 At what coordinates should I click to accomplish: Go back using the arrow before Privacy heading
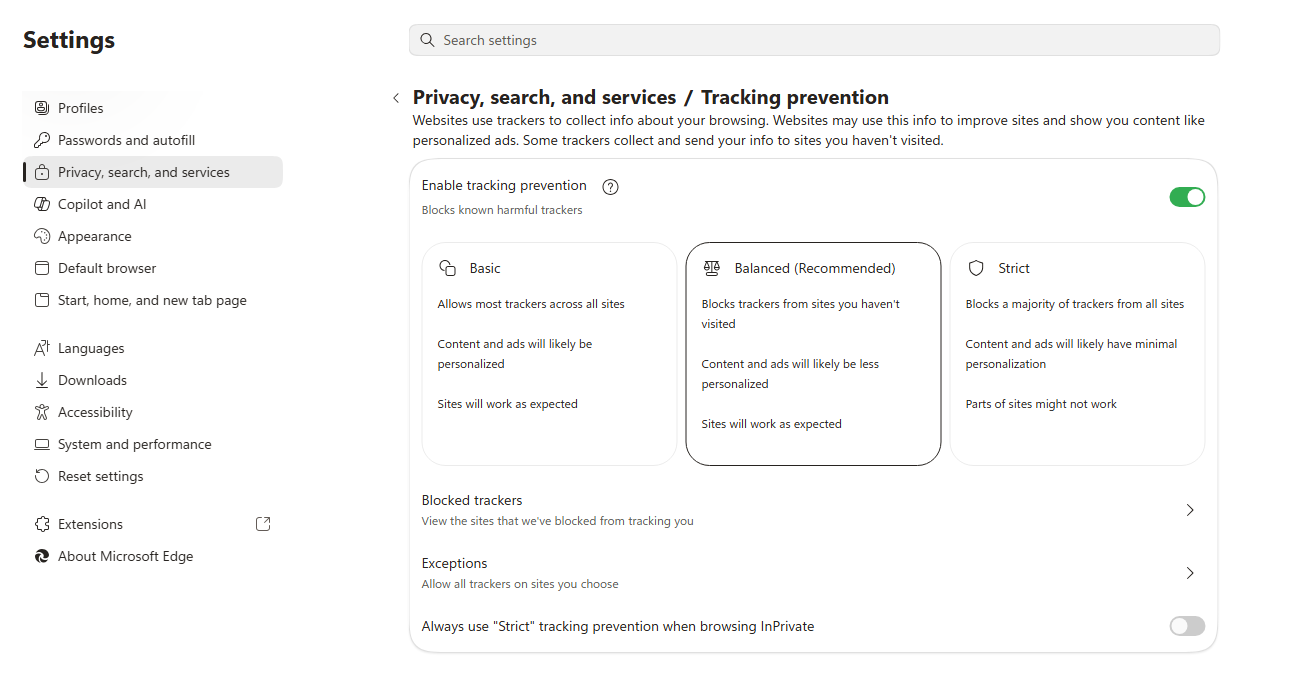[x=396, y=98]
